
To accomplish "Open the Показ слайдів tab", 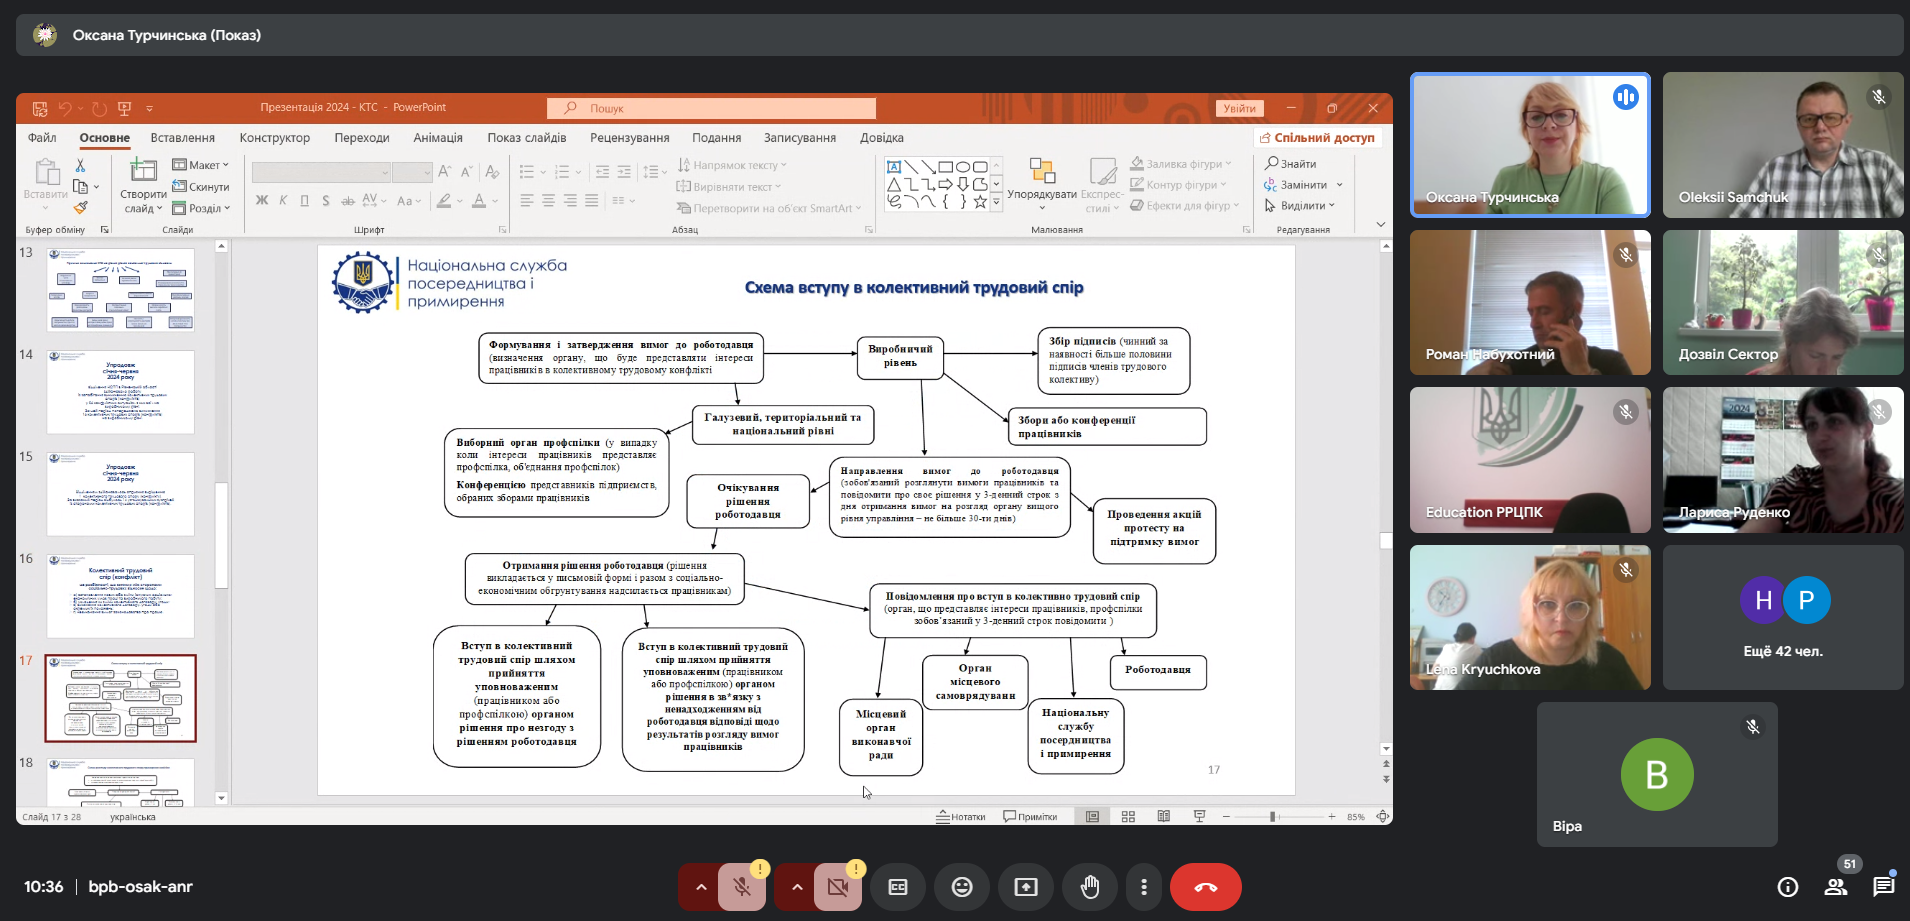I will coord(527,138).
